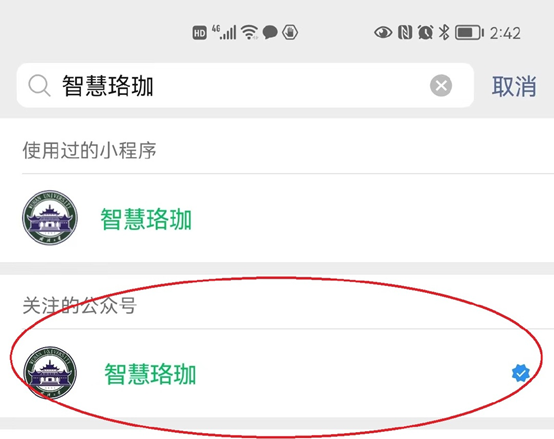This screenshot has width=554, height=439.
Task: Tap the eye comfort mode icon
Action: point(383,32)
